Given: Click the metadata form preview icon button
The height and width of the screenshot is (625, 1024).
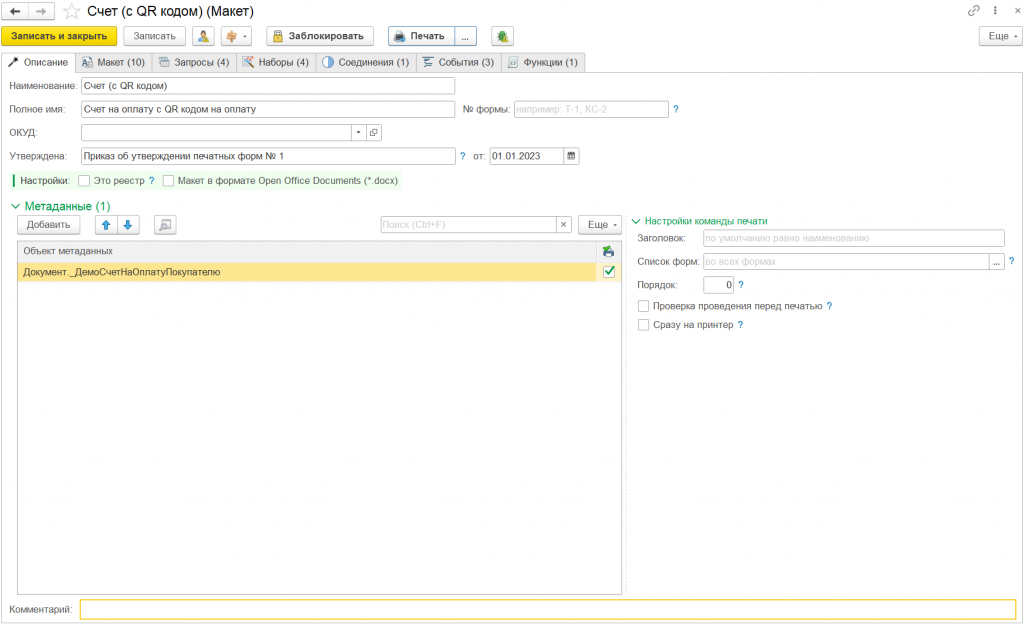Looking at the screenshot, I should (165, 225).
